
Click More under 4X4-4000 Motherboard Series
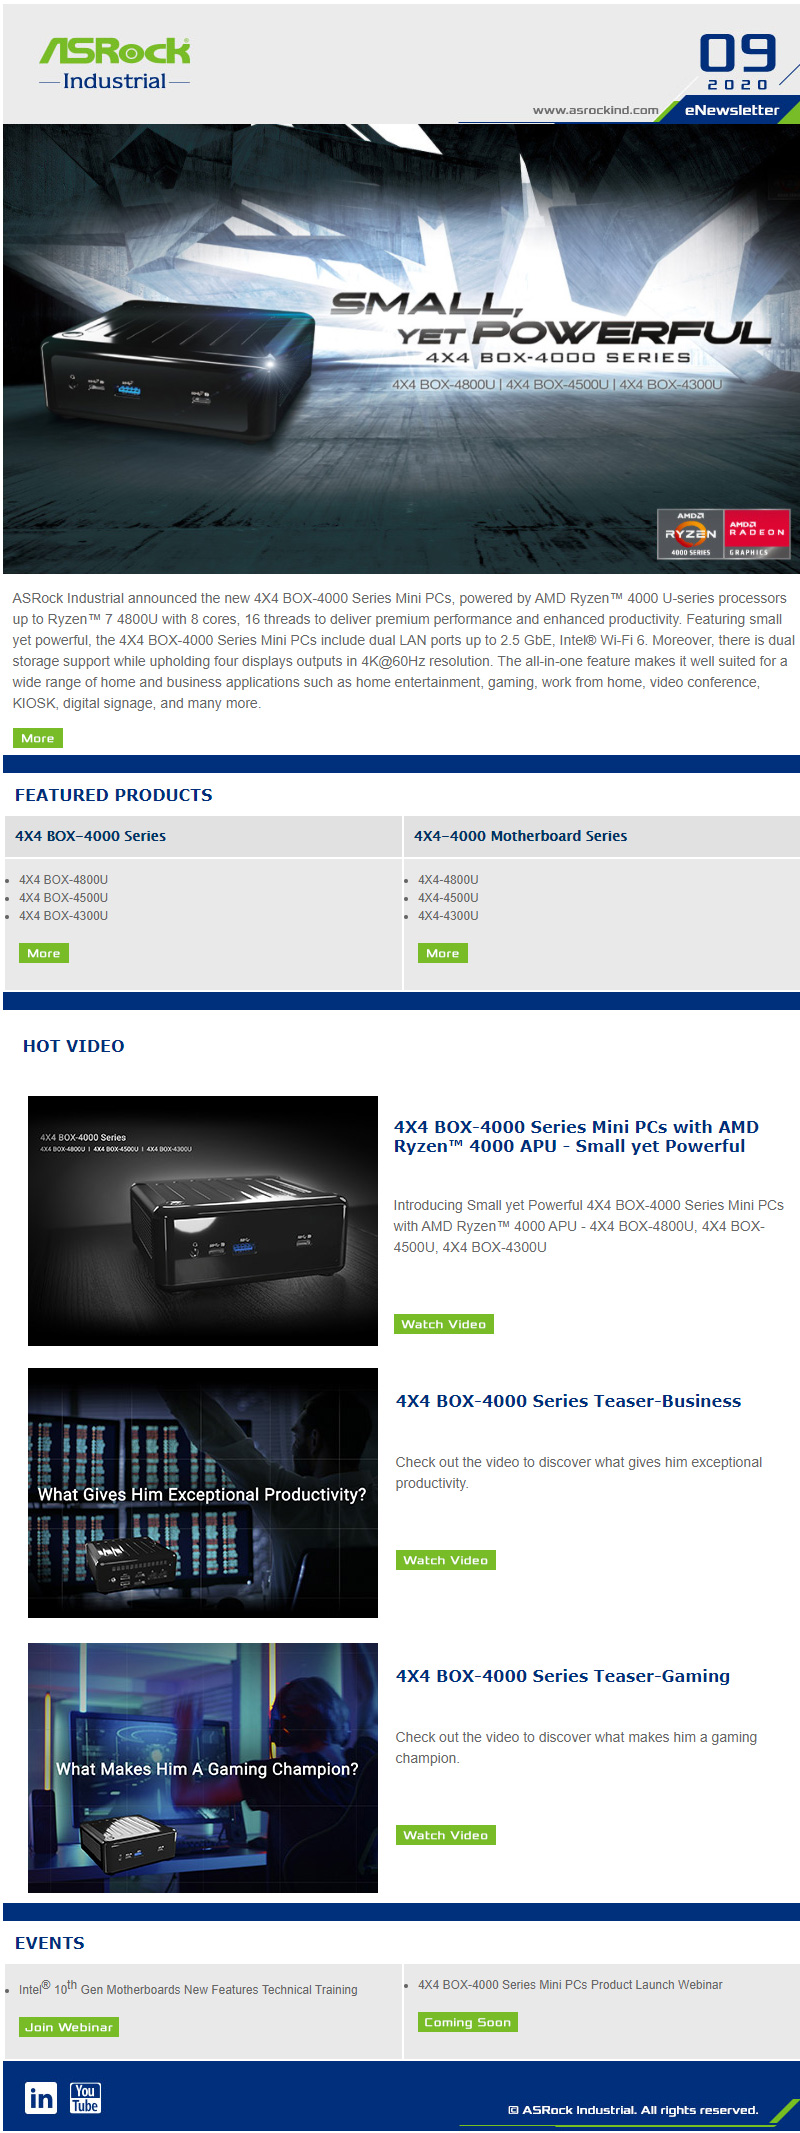pyautogui.click(x=443, y=953)
